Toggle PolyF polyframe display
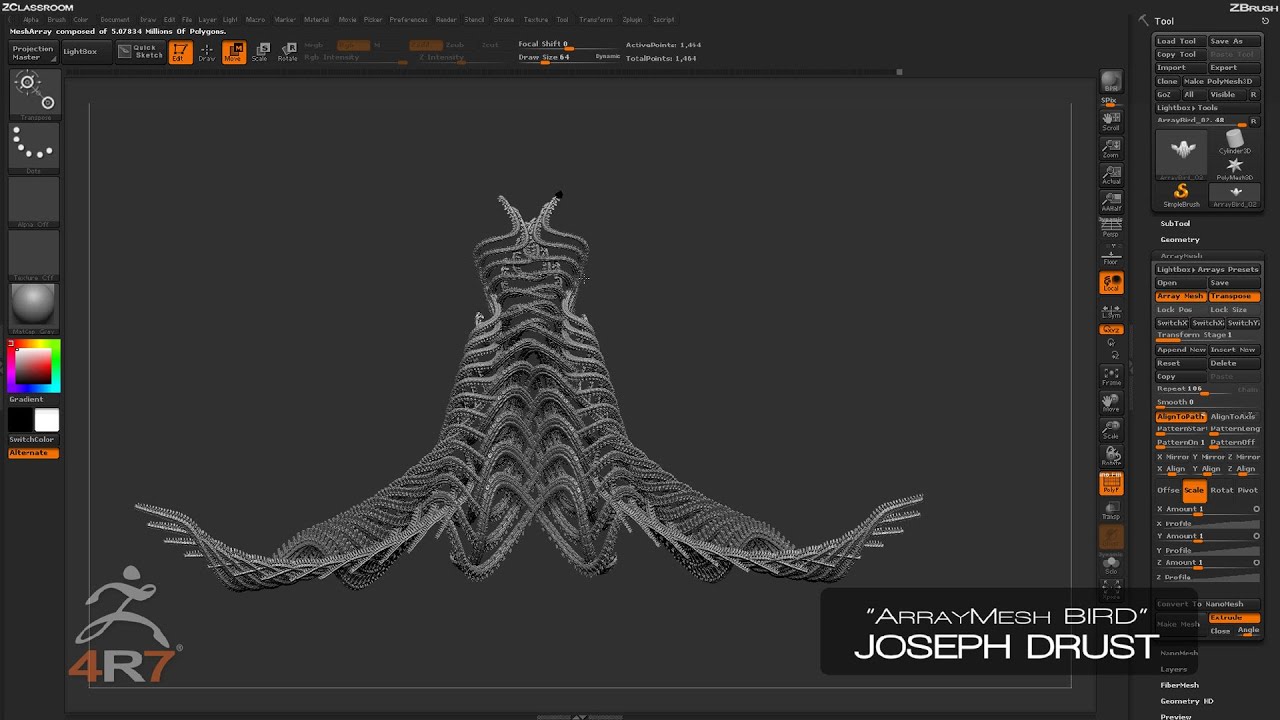This screenshot has height=720, width=1280. (x=1111, y=483)
